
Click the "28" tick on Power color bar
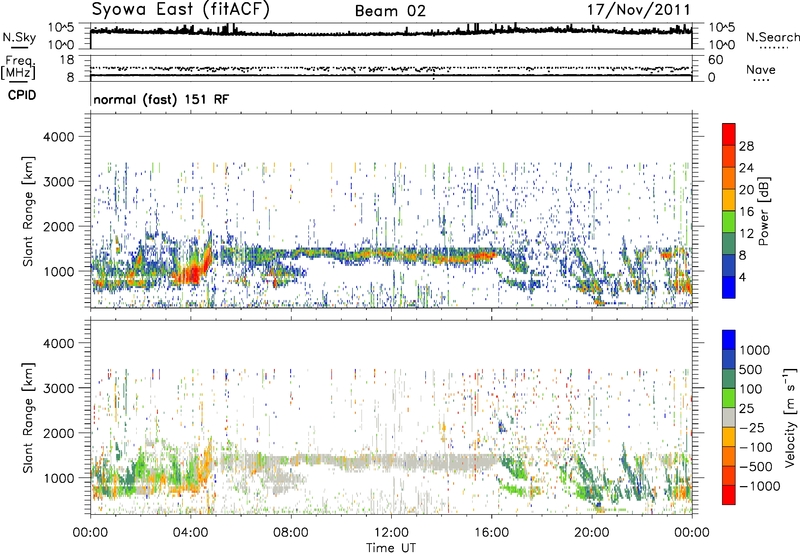click(746, 146)
